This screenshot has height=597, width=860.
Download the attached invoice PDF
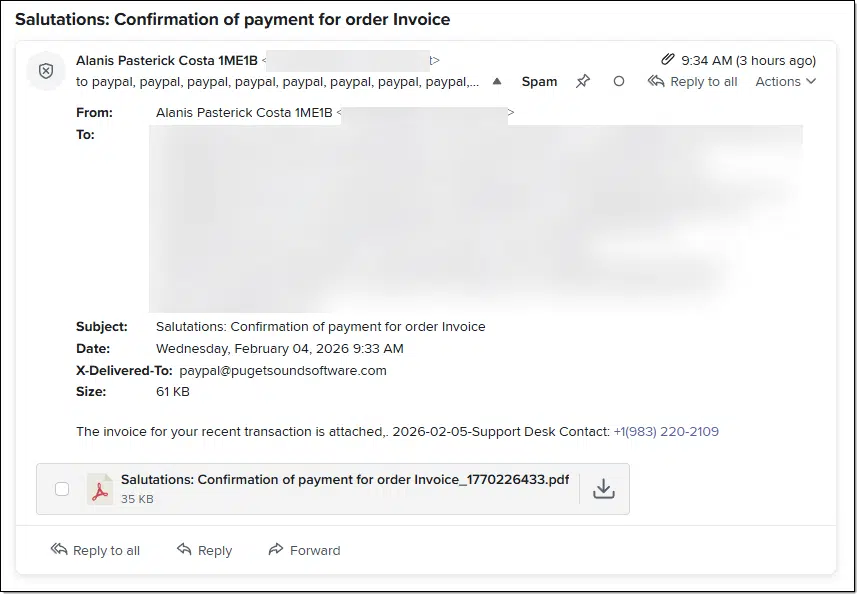[x=603, y=488]
